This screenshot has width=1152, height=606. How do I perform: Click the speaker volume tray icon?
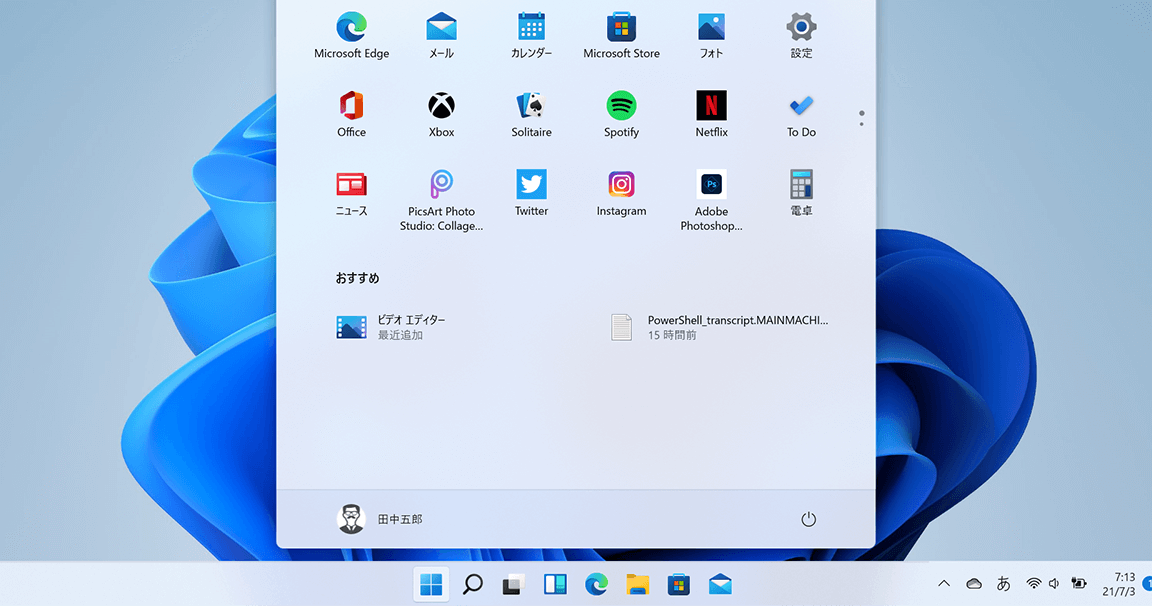click(1054, 584)
